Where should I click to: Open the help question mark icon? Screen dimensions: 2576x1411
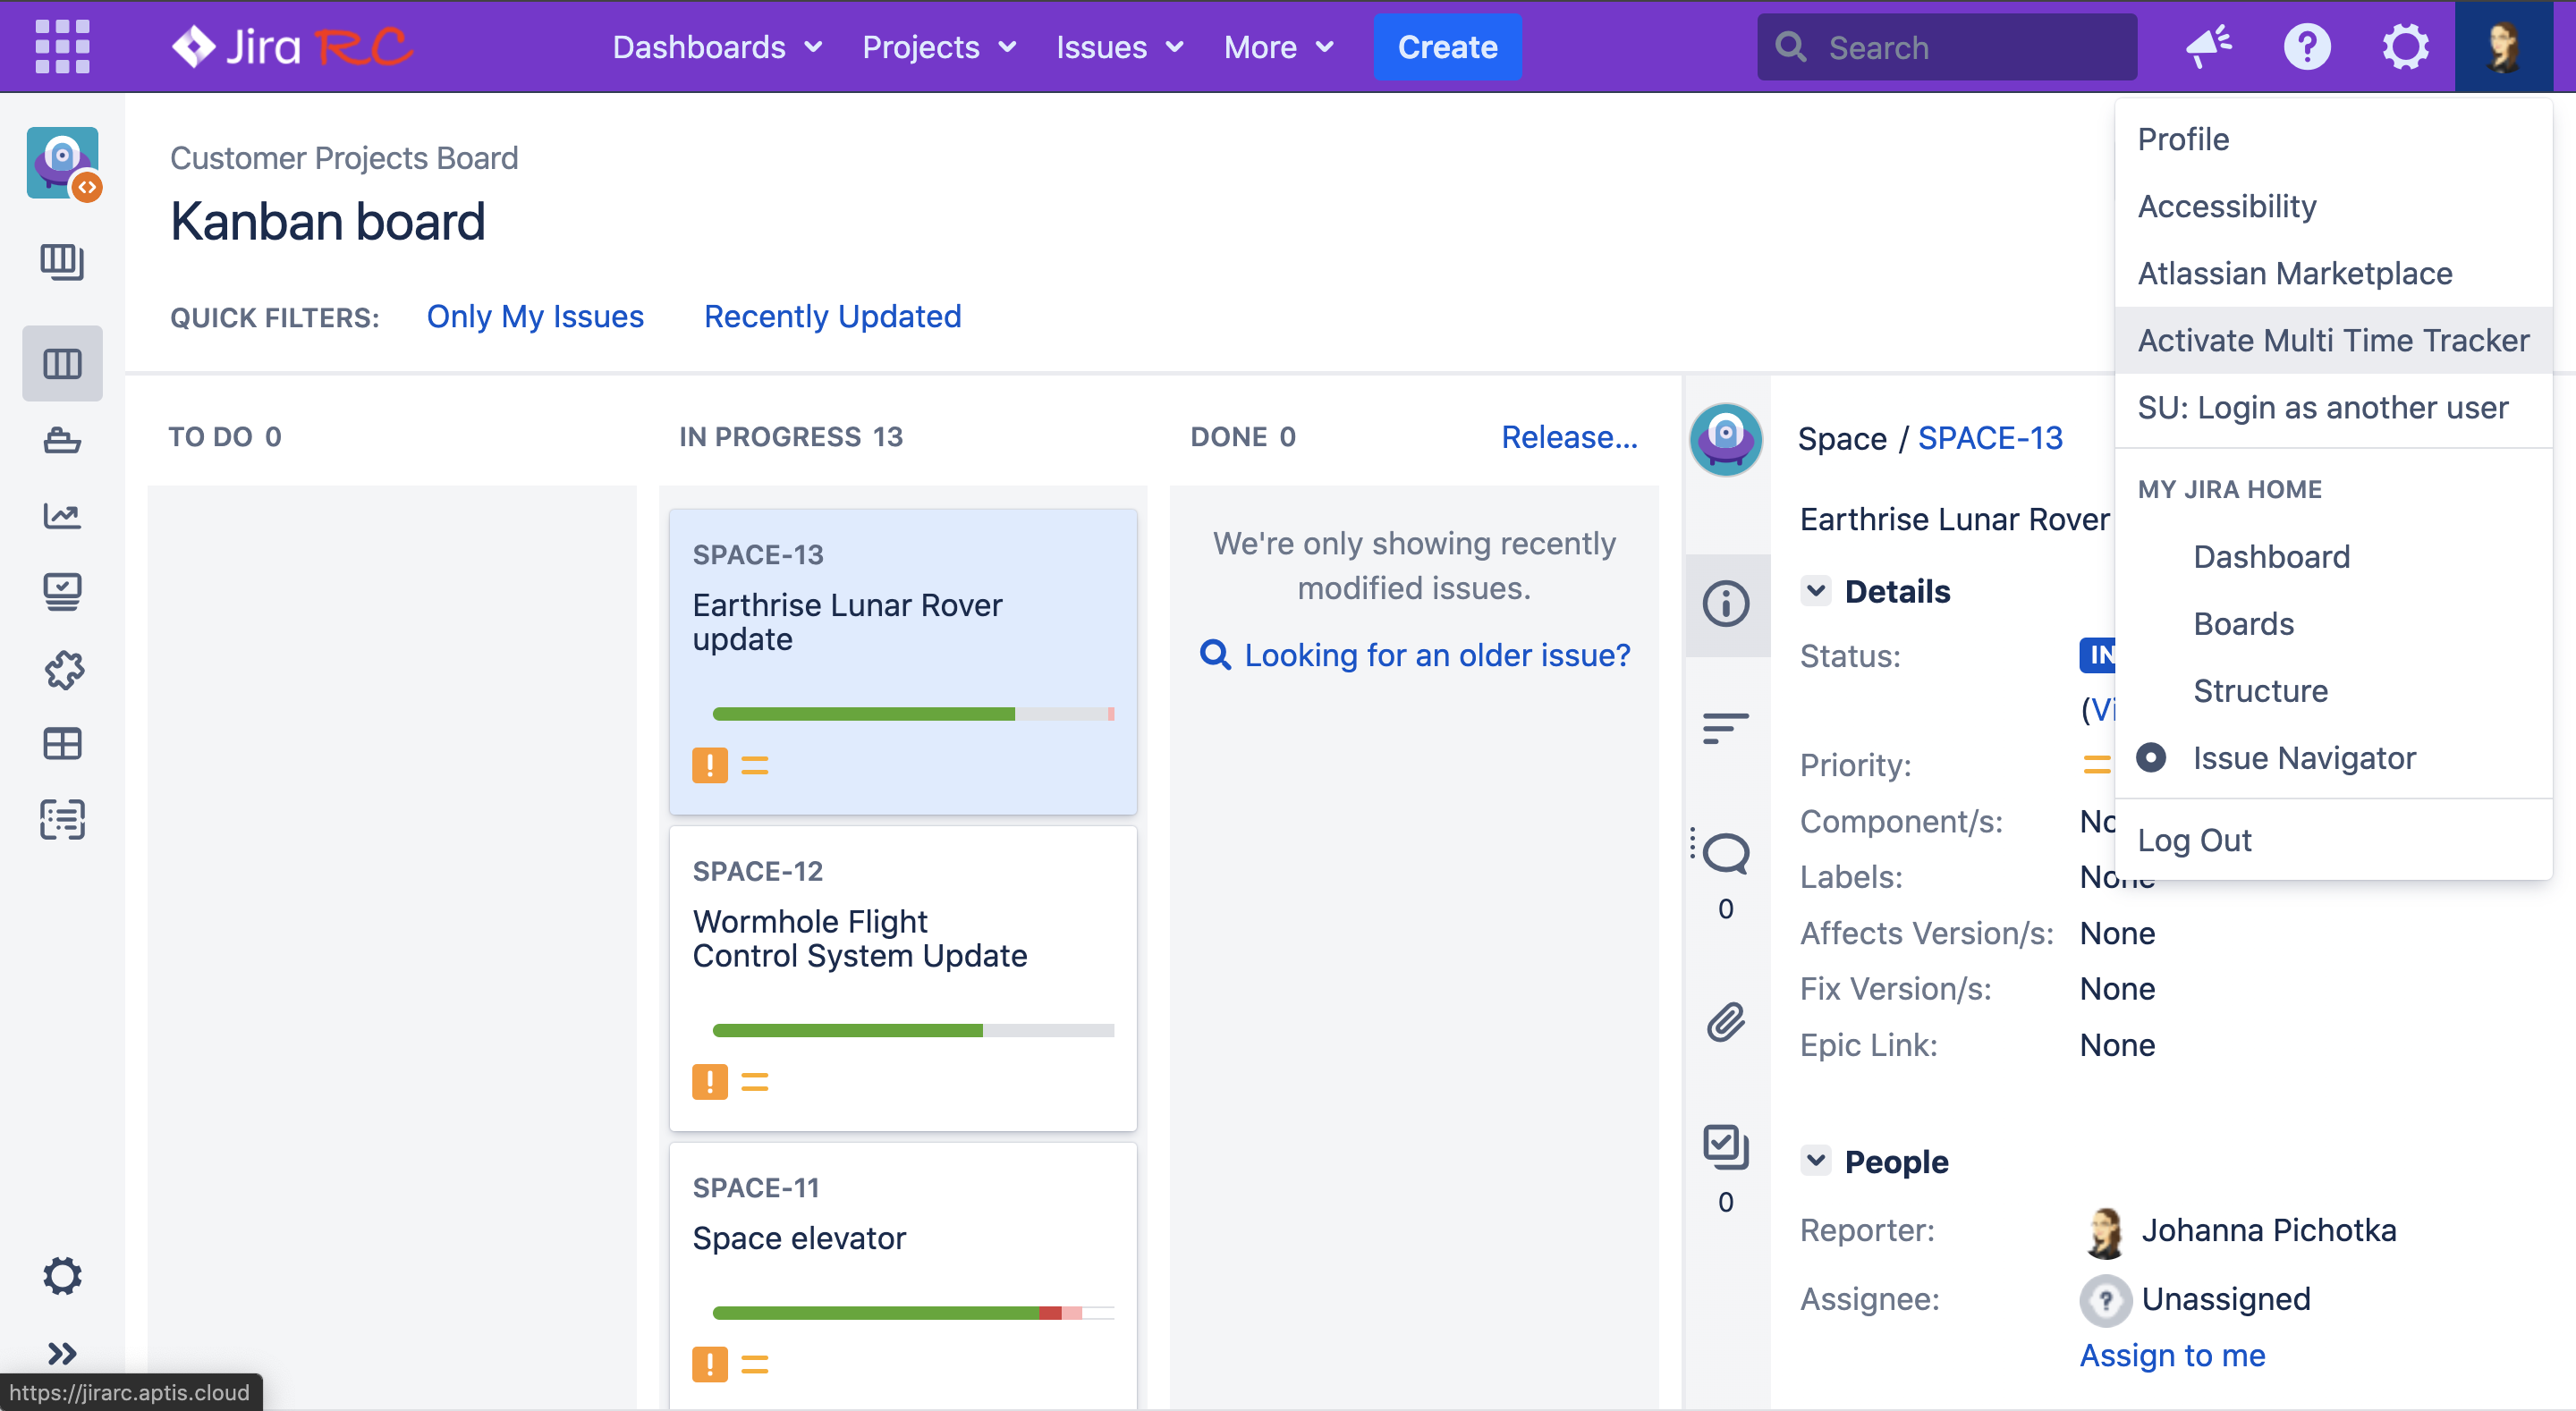pyautogui.click(x=2306, y=46)
